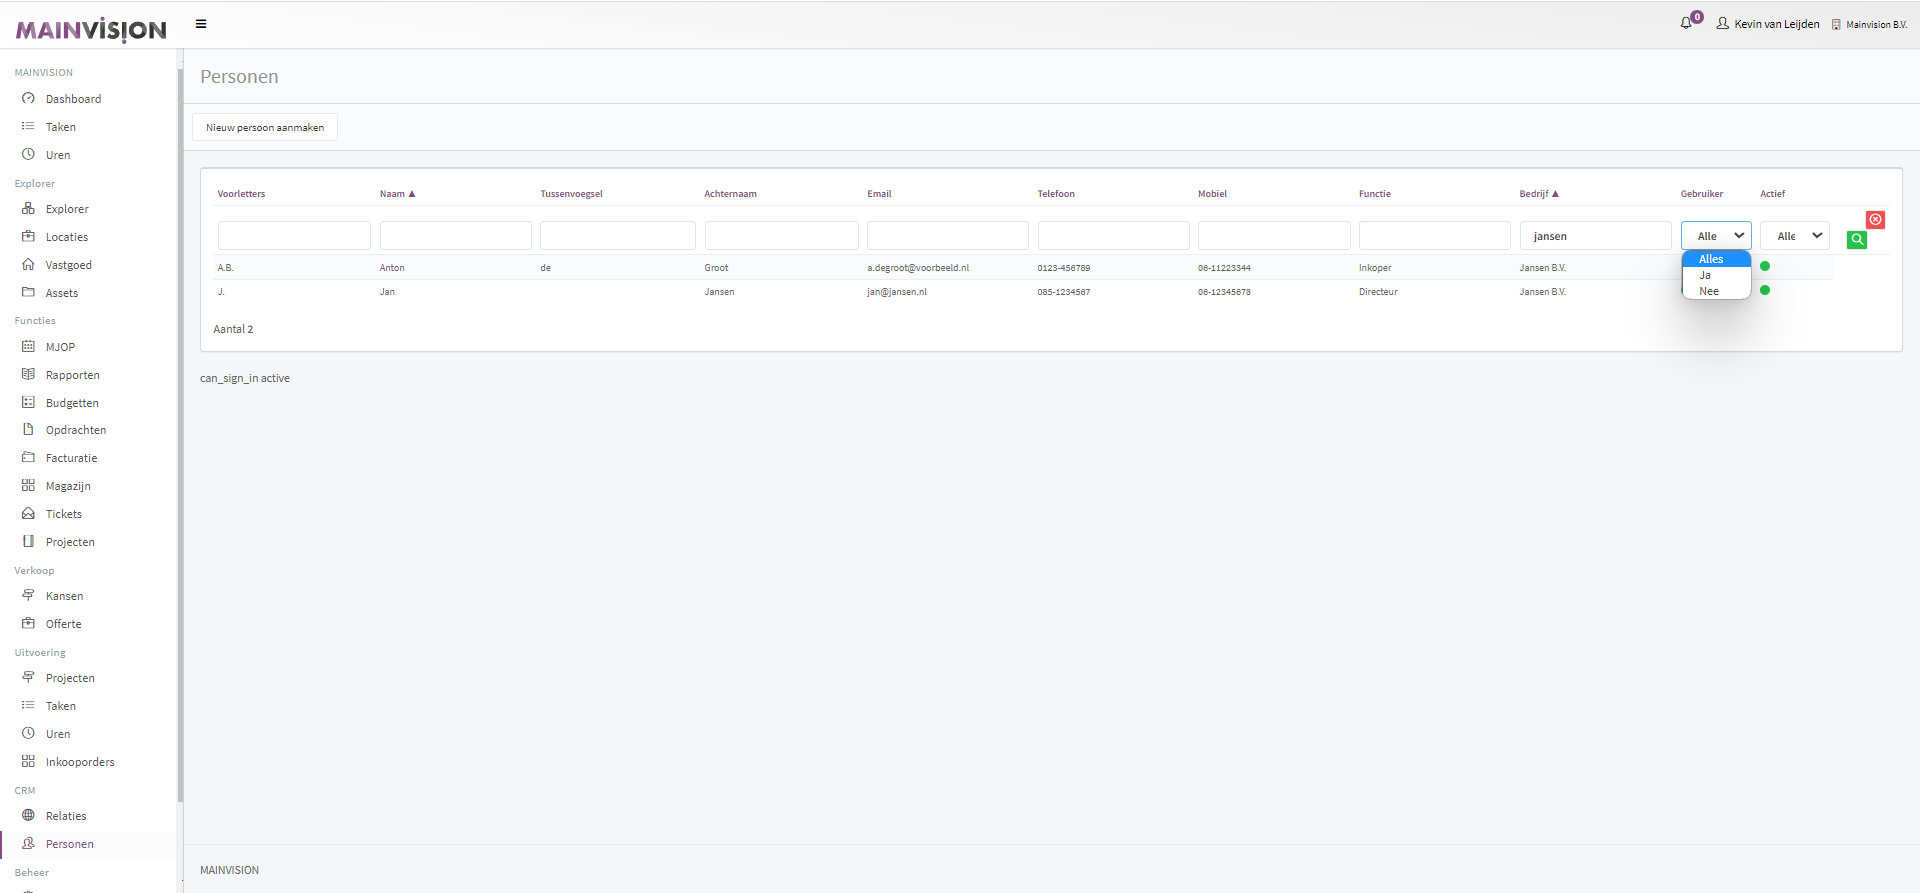Click the Inkoper function cell

tap(1375, 268)
